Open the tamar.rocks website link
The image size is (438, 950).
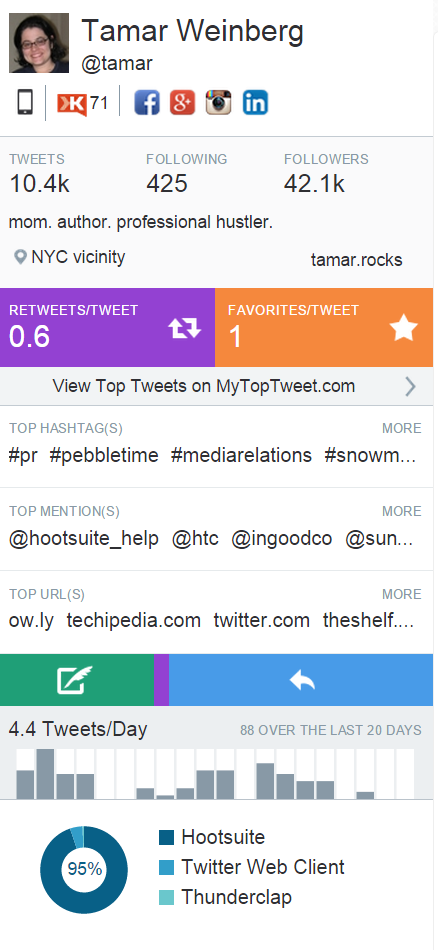tap(356, 260)
